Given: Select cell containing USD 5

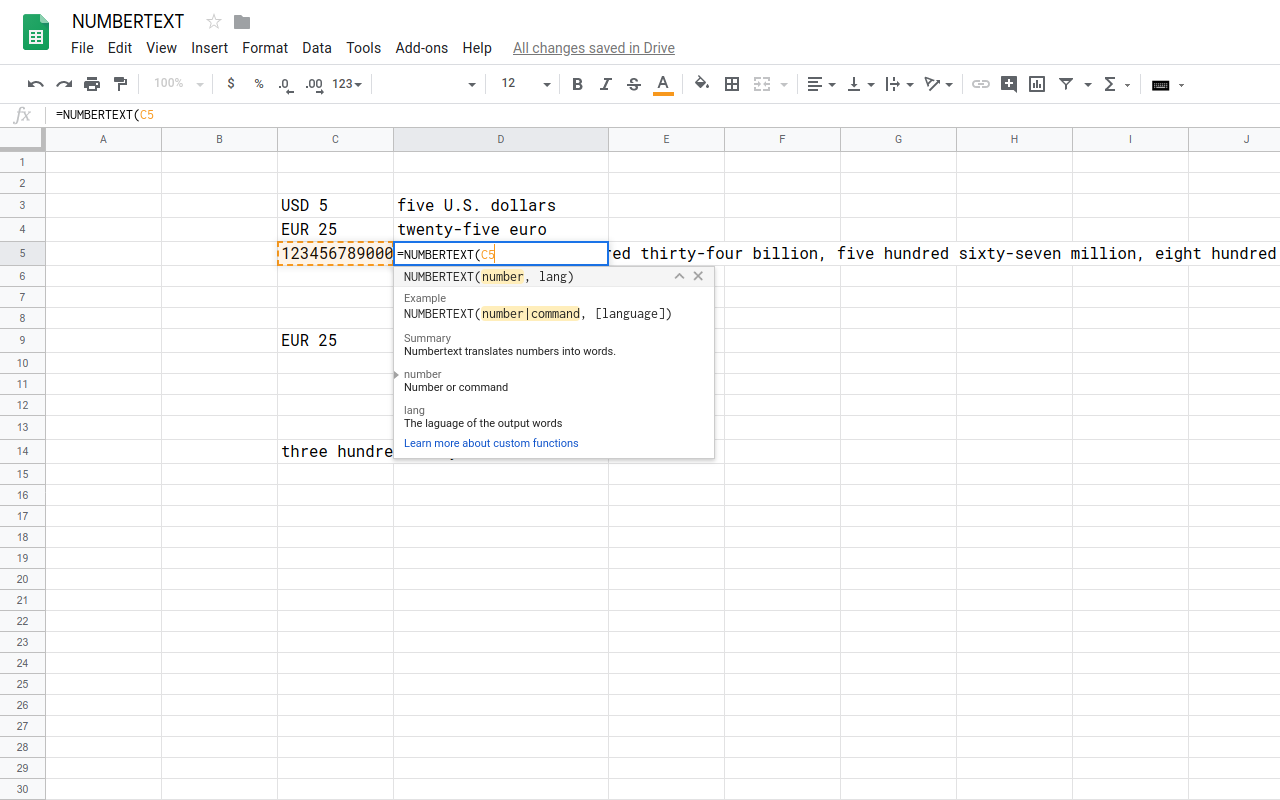Looking at the screenshot, I should (x=335, y=205).
